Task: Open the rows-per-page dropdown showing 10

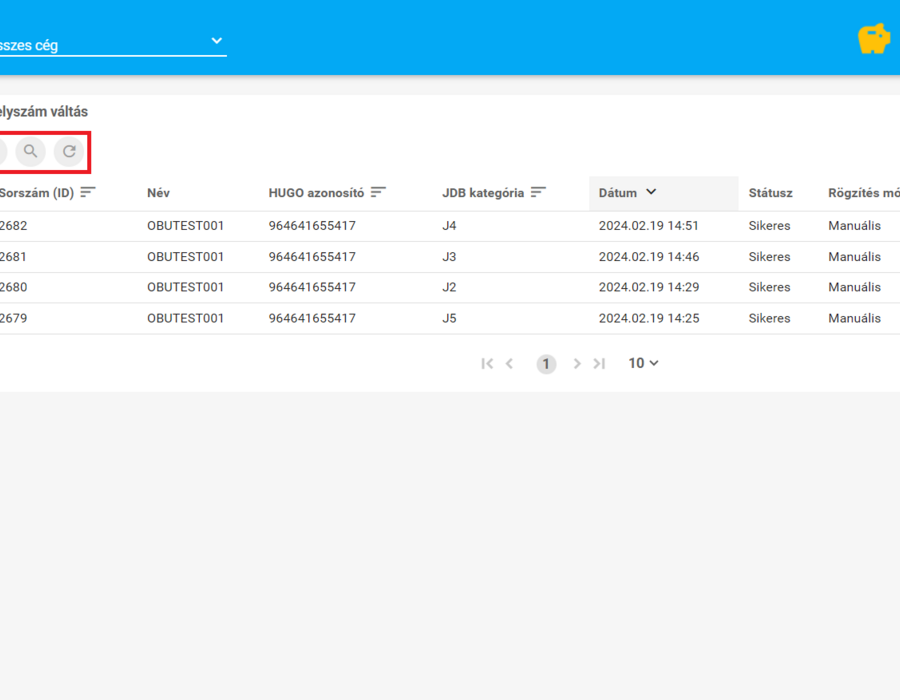Action: (643, 363)
